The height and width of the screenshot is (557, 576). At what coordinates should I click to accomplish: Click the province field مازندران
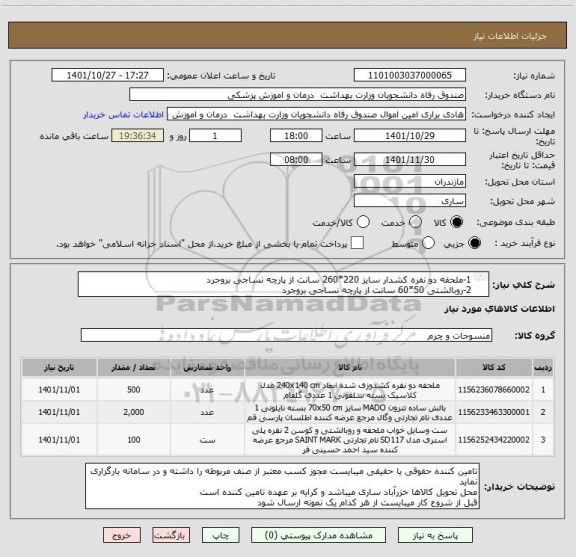(410, 182)
